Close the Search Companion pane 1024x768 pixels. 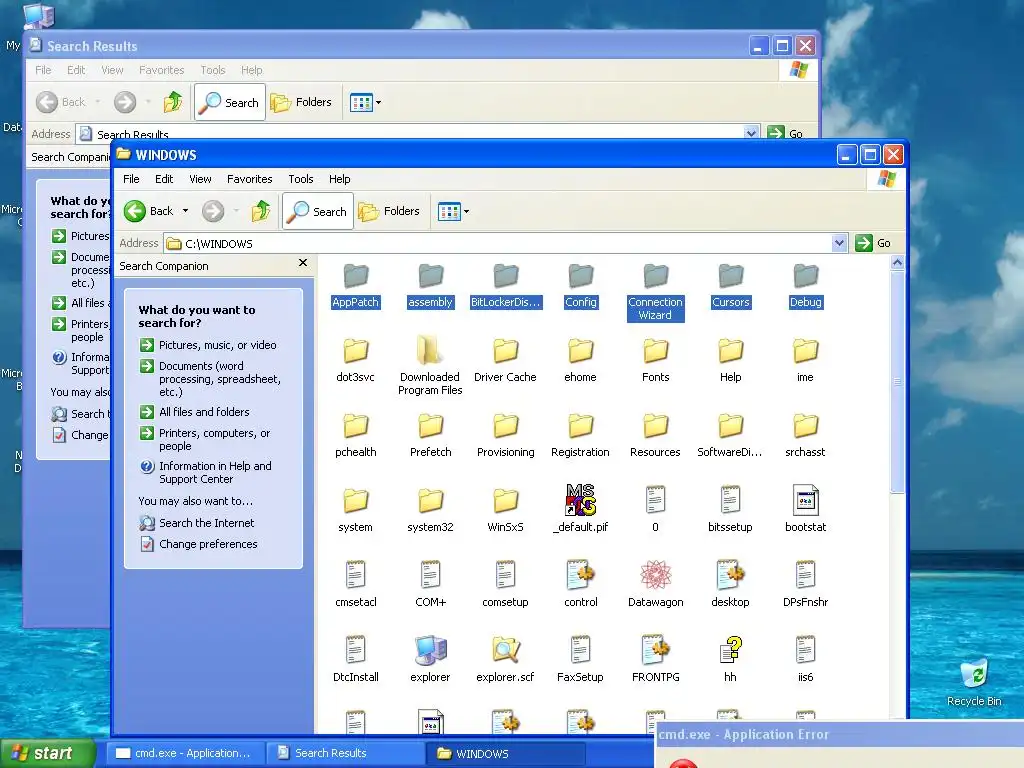303,263
